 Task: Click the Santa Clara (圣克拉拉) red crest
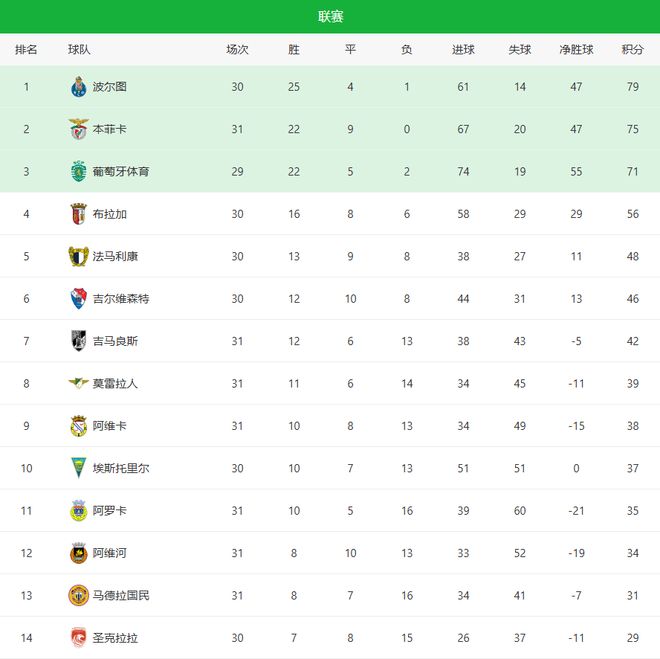[78, 637]
